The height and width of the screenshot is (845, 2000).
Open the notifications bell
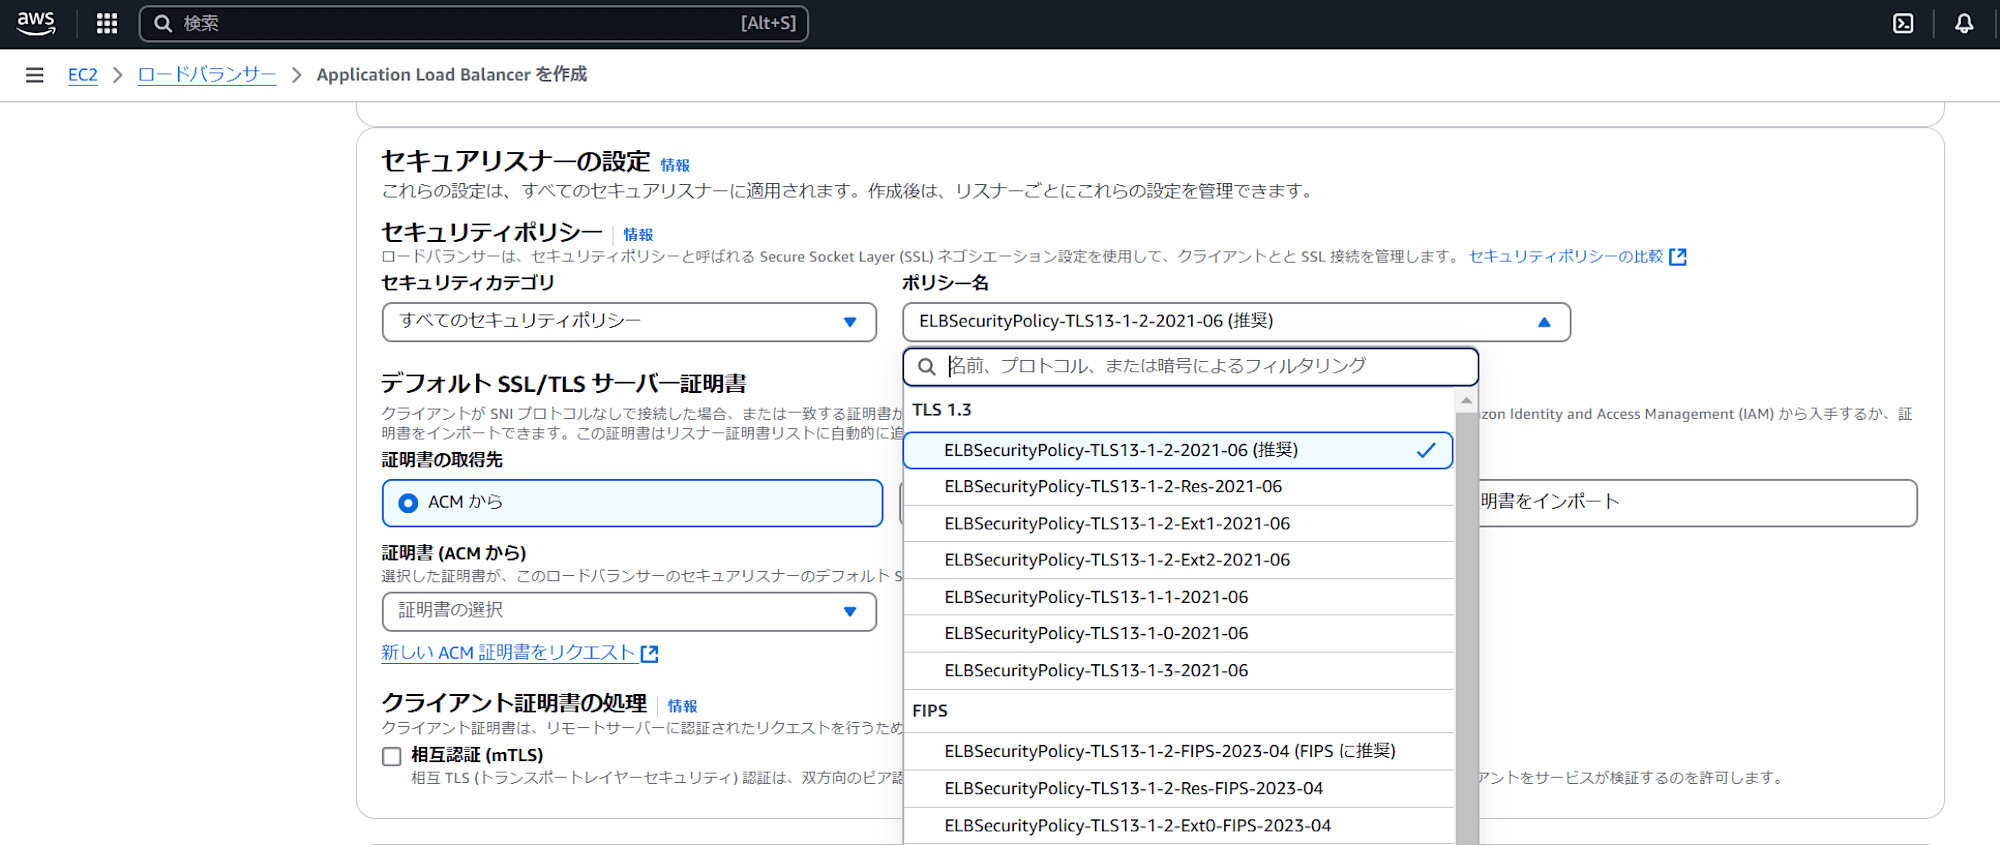1964,23
